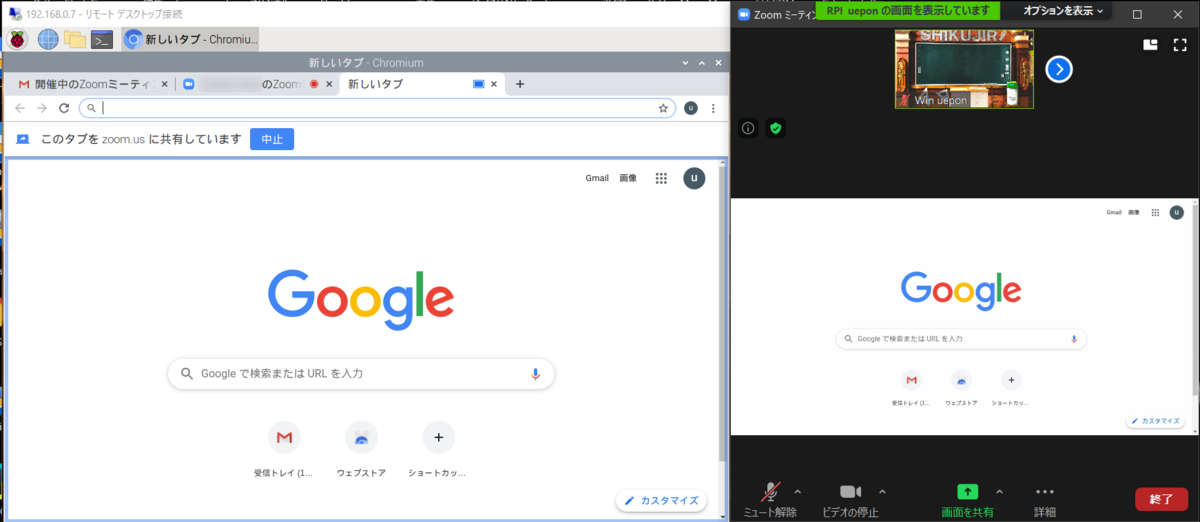Image resolution: width=1200 pixels, height=522 pixels.
Task: Expand the audio options arrow beside ミュート解除
Action: 797,491
